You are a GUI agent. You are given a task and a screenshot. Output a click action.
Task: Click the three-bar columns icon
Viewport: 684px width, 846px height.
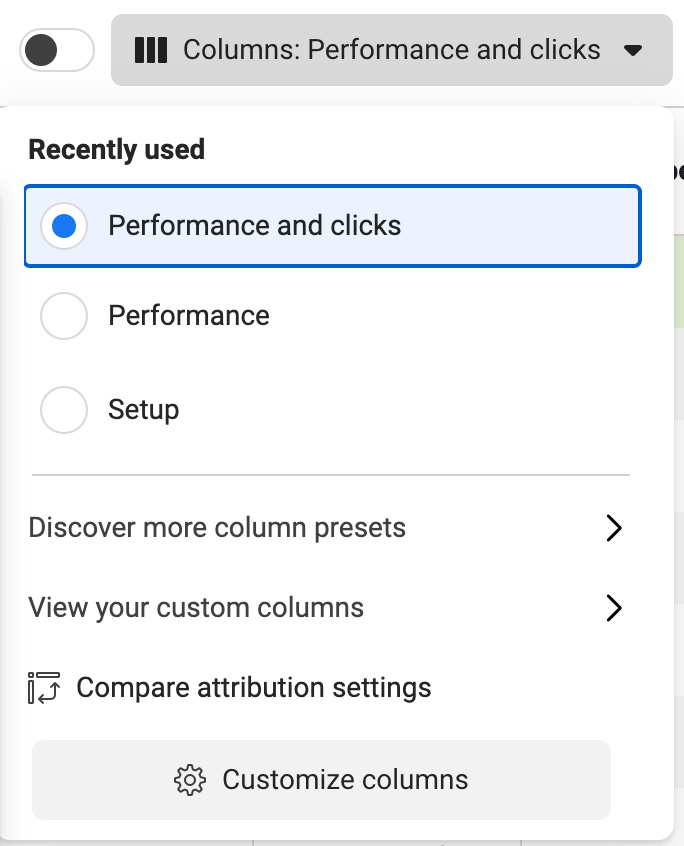coord(150,50)
